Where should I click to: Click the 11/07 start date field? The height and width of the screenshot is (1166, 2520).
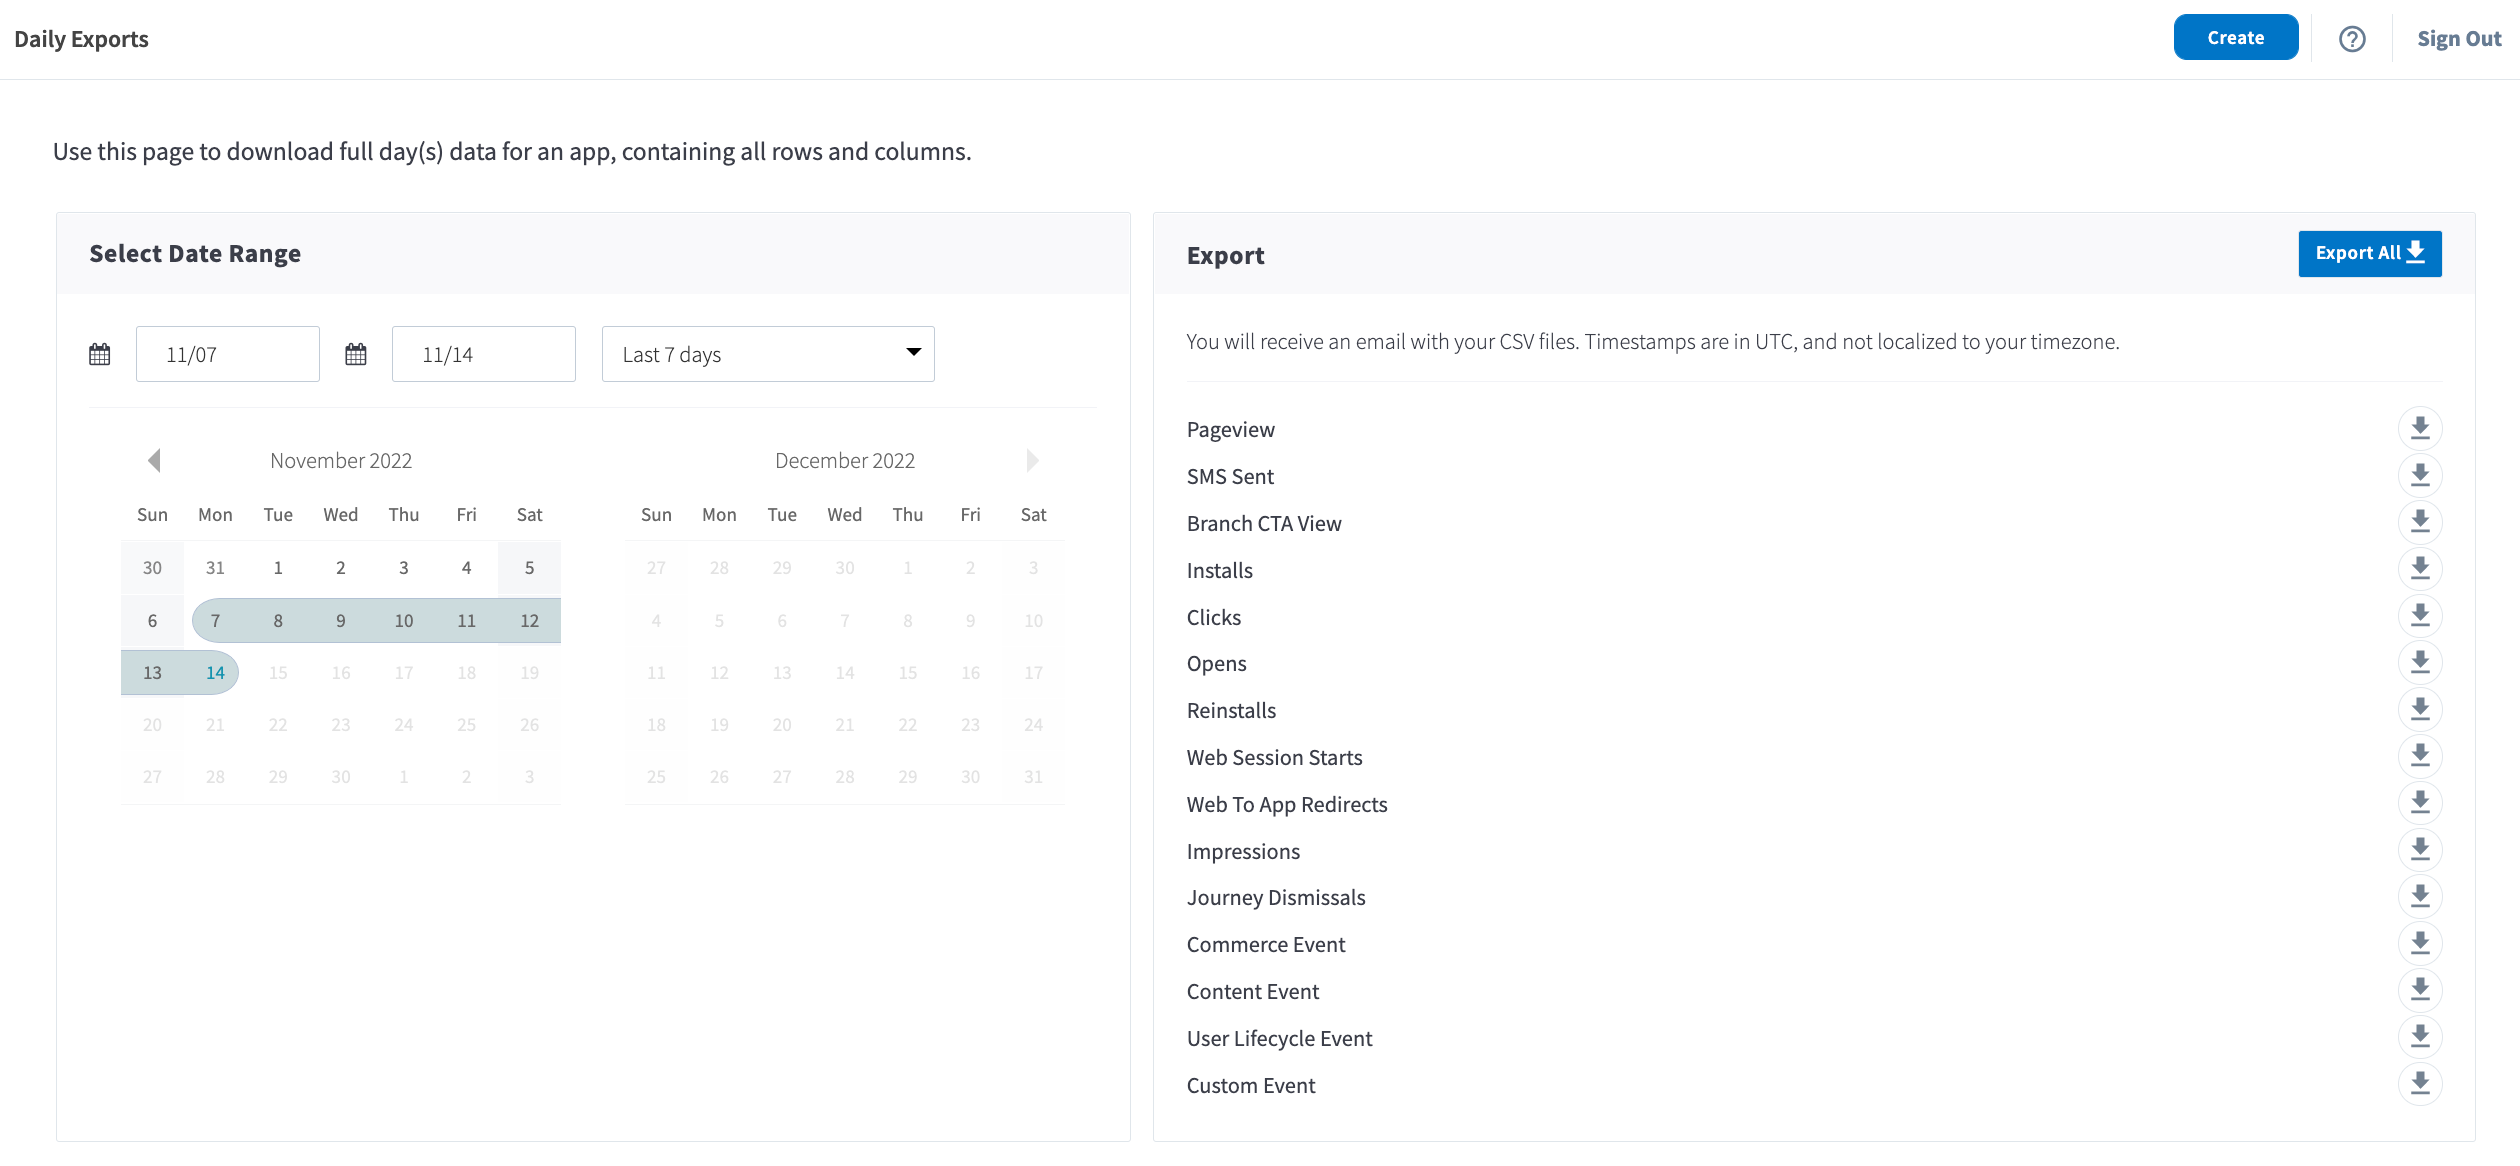[228, 354]
